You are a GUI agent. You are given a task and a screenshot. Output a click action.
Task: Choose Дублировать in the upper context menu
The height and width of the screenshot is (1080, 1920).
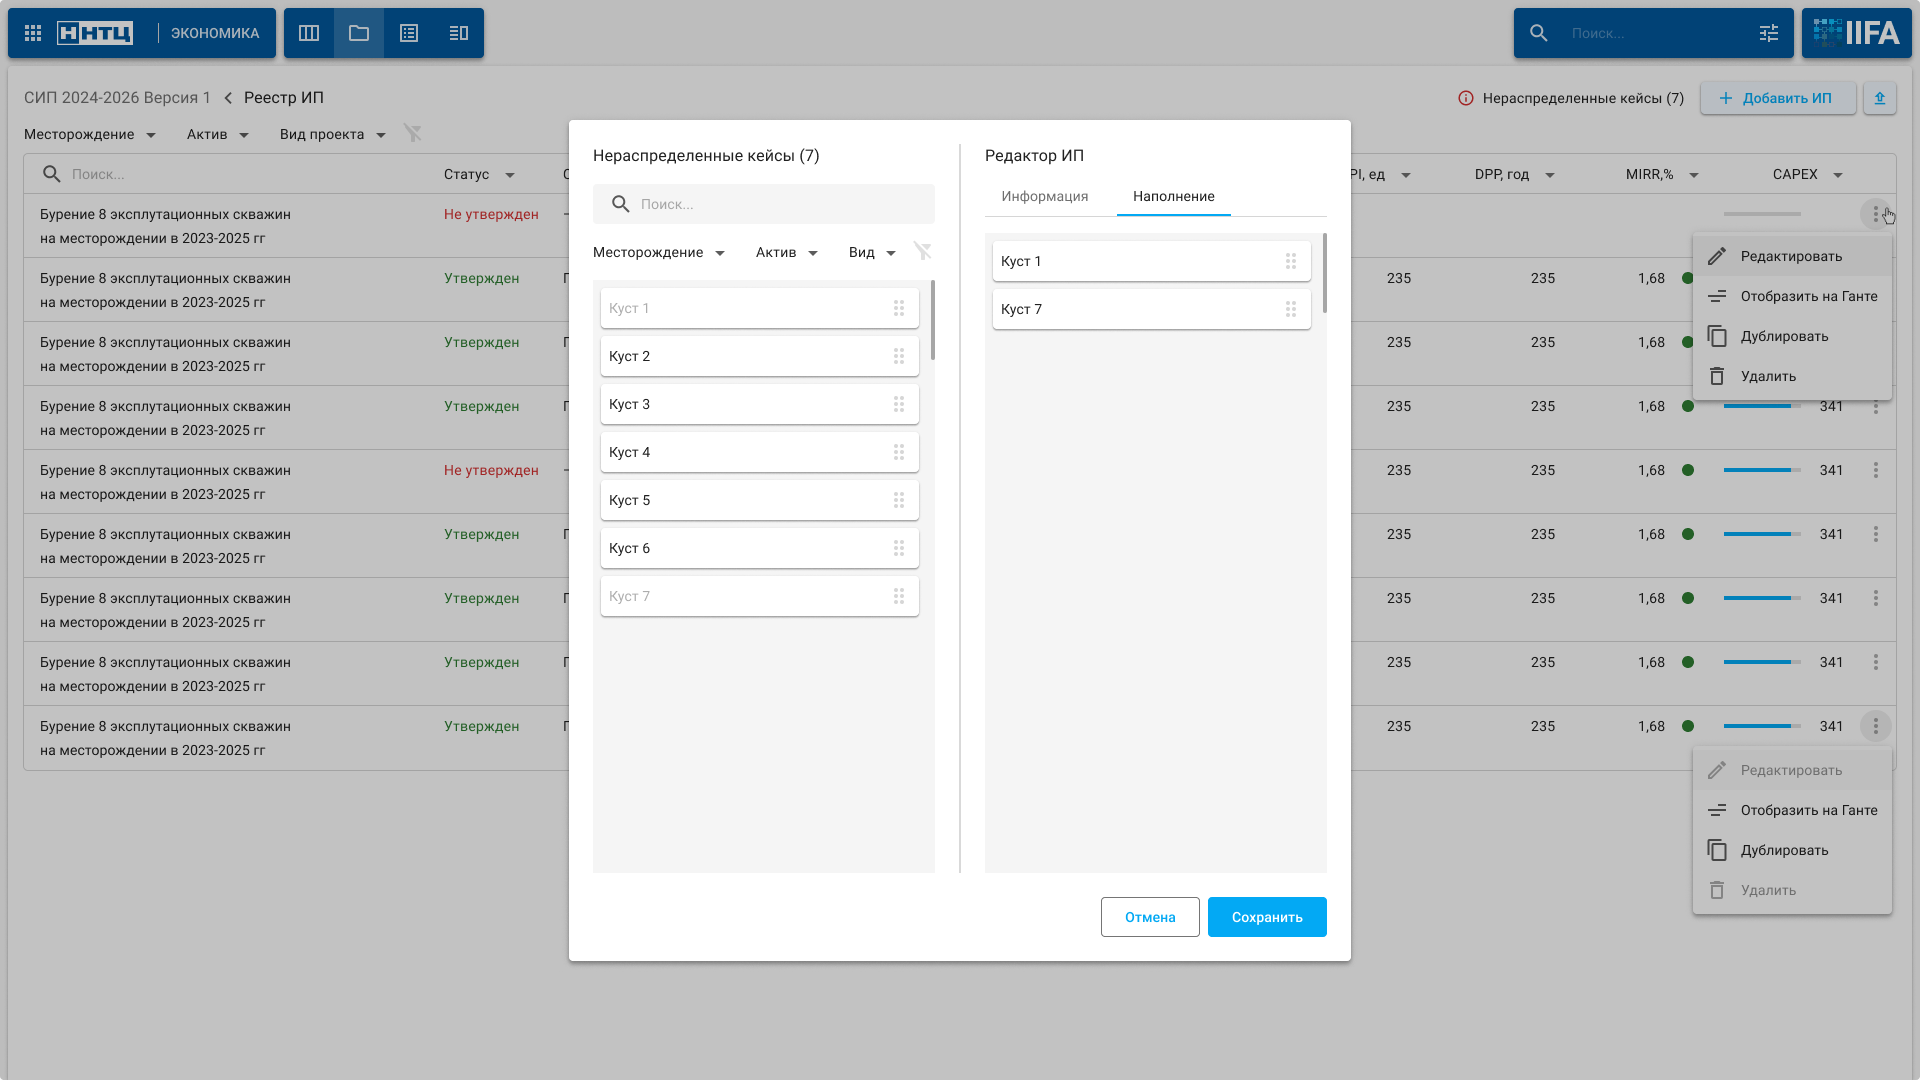(x=1784, y=336)
